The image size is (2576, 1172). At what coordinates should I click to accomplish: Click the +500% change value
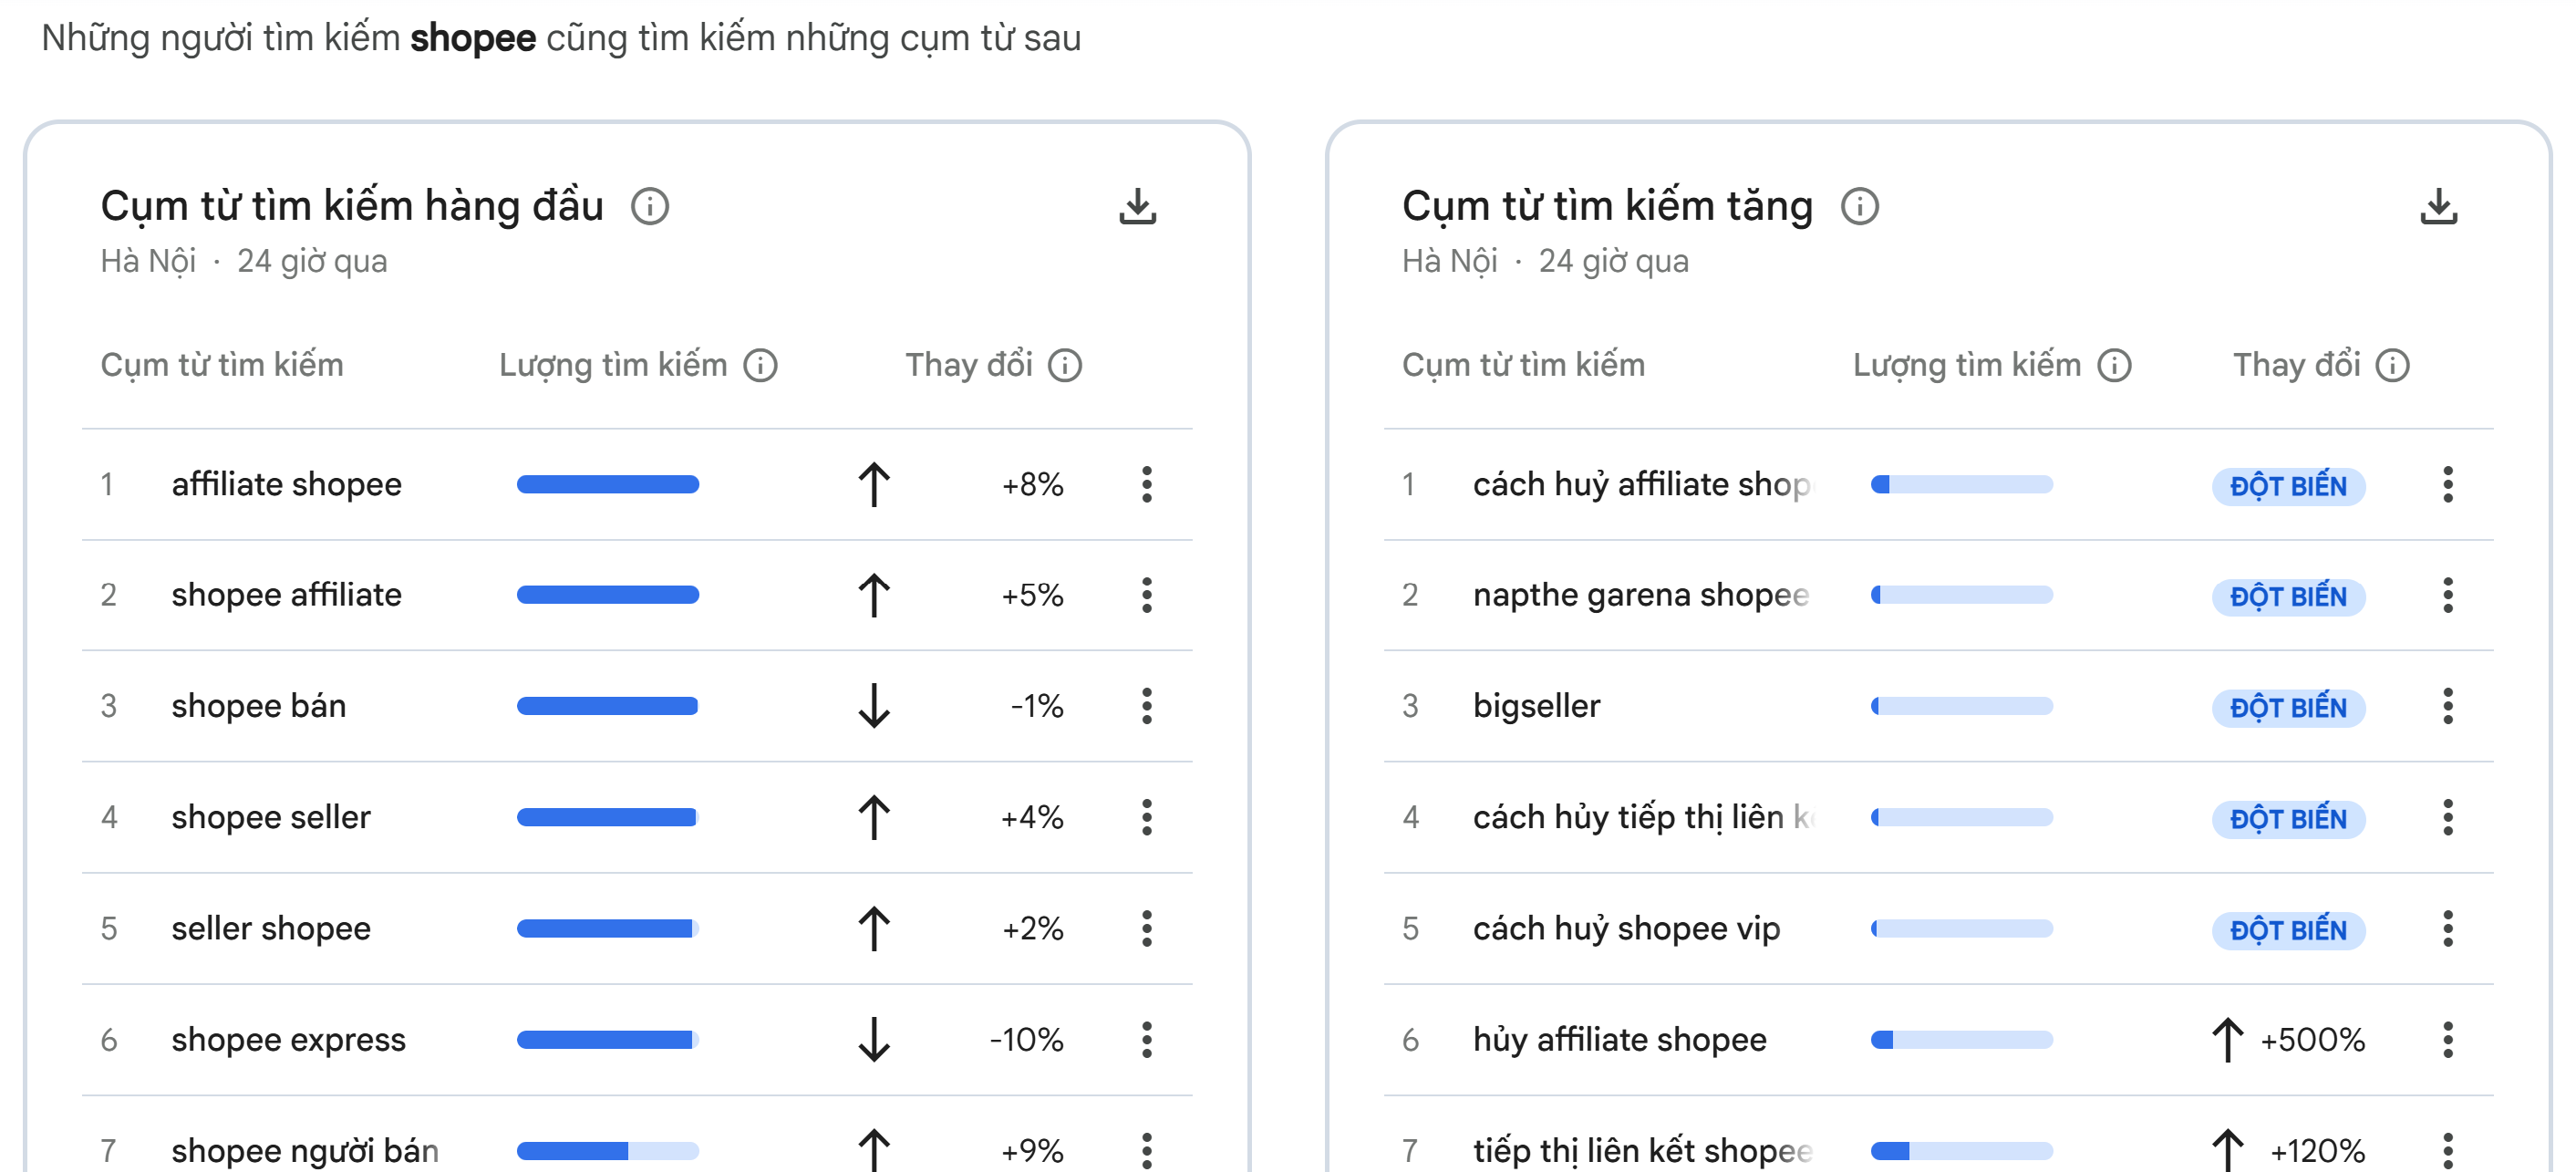coord(2312,1040)
